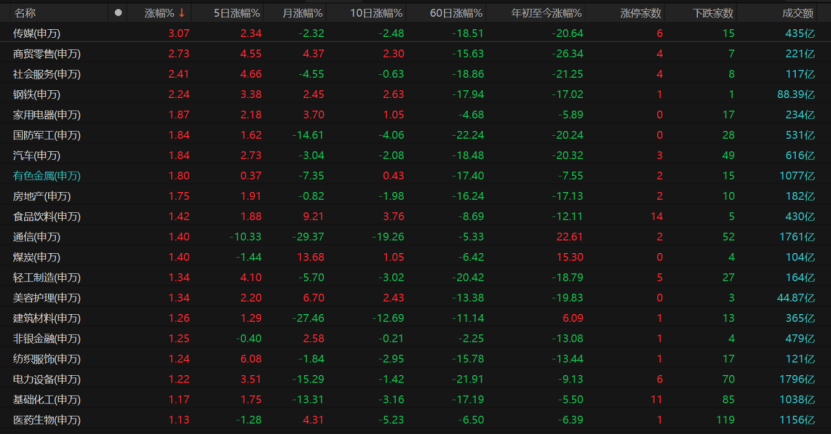Sort by 涨幅% column header
This screenshot has height=435, width=831.
(160, 13)
